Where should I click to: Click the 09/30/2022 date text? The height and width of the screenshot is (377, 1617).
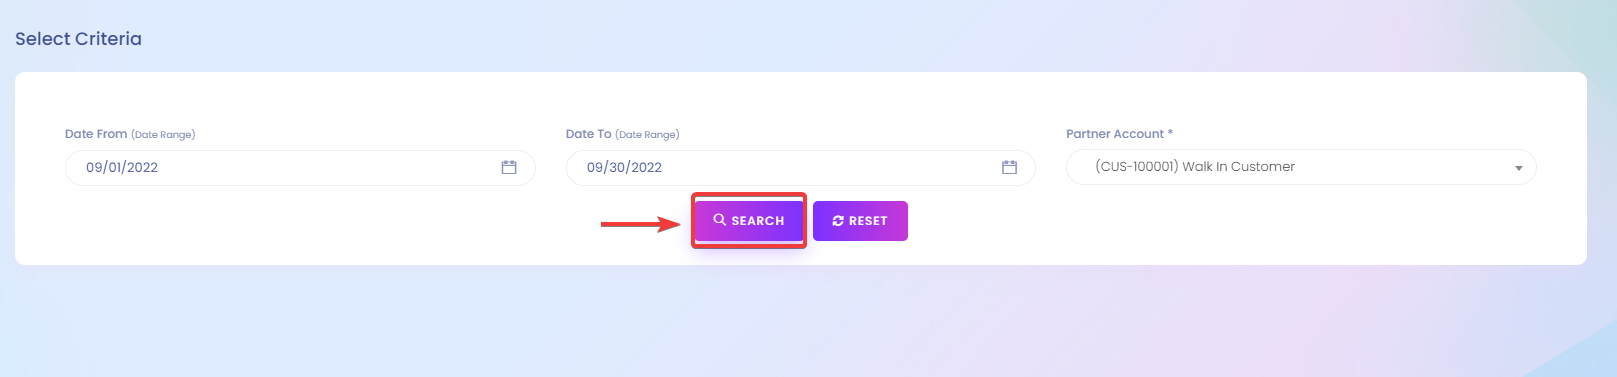(624, 168)
